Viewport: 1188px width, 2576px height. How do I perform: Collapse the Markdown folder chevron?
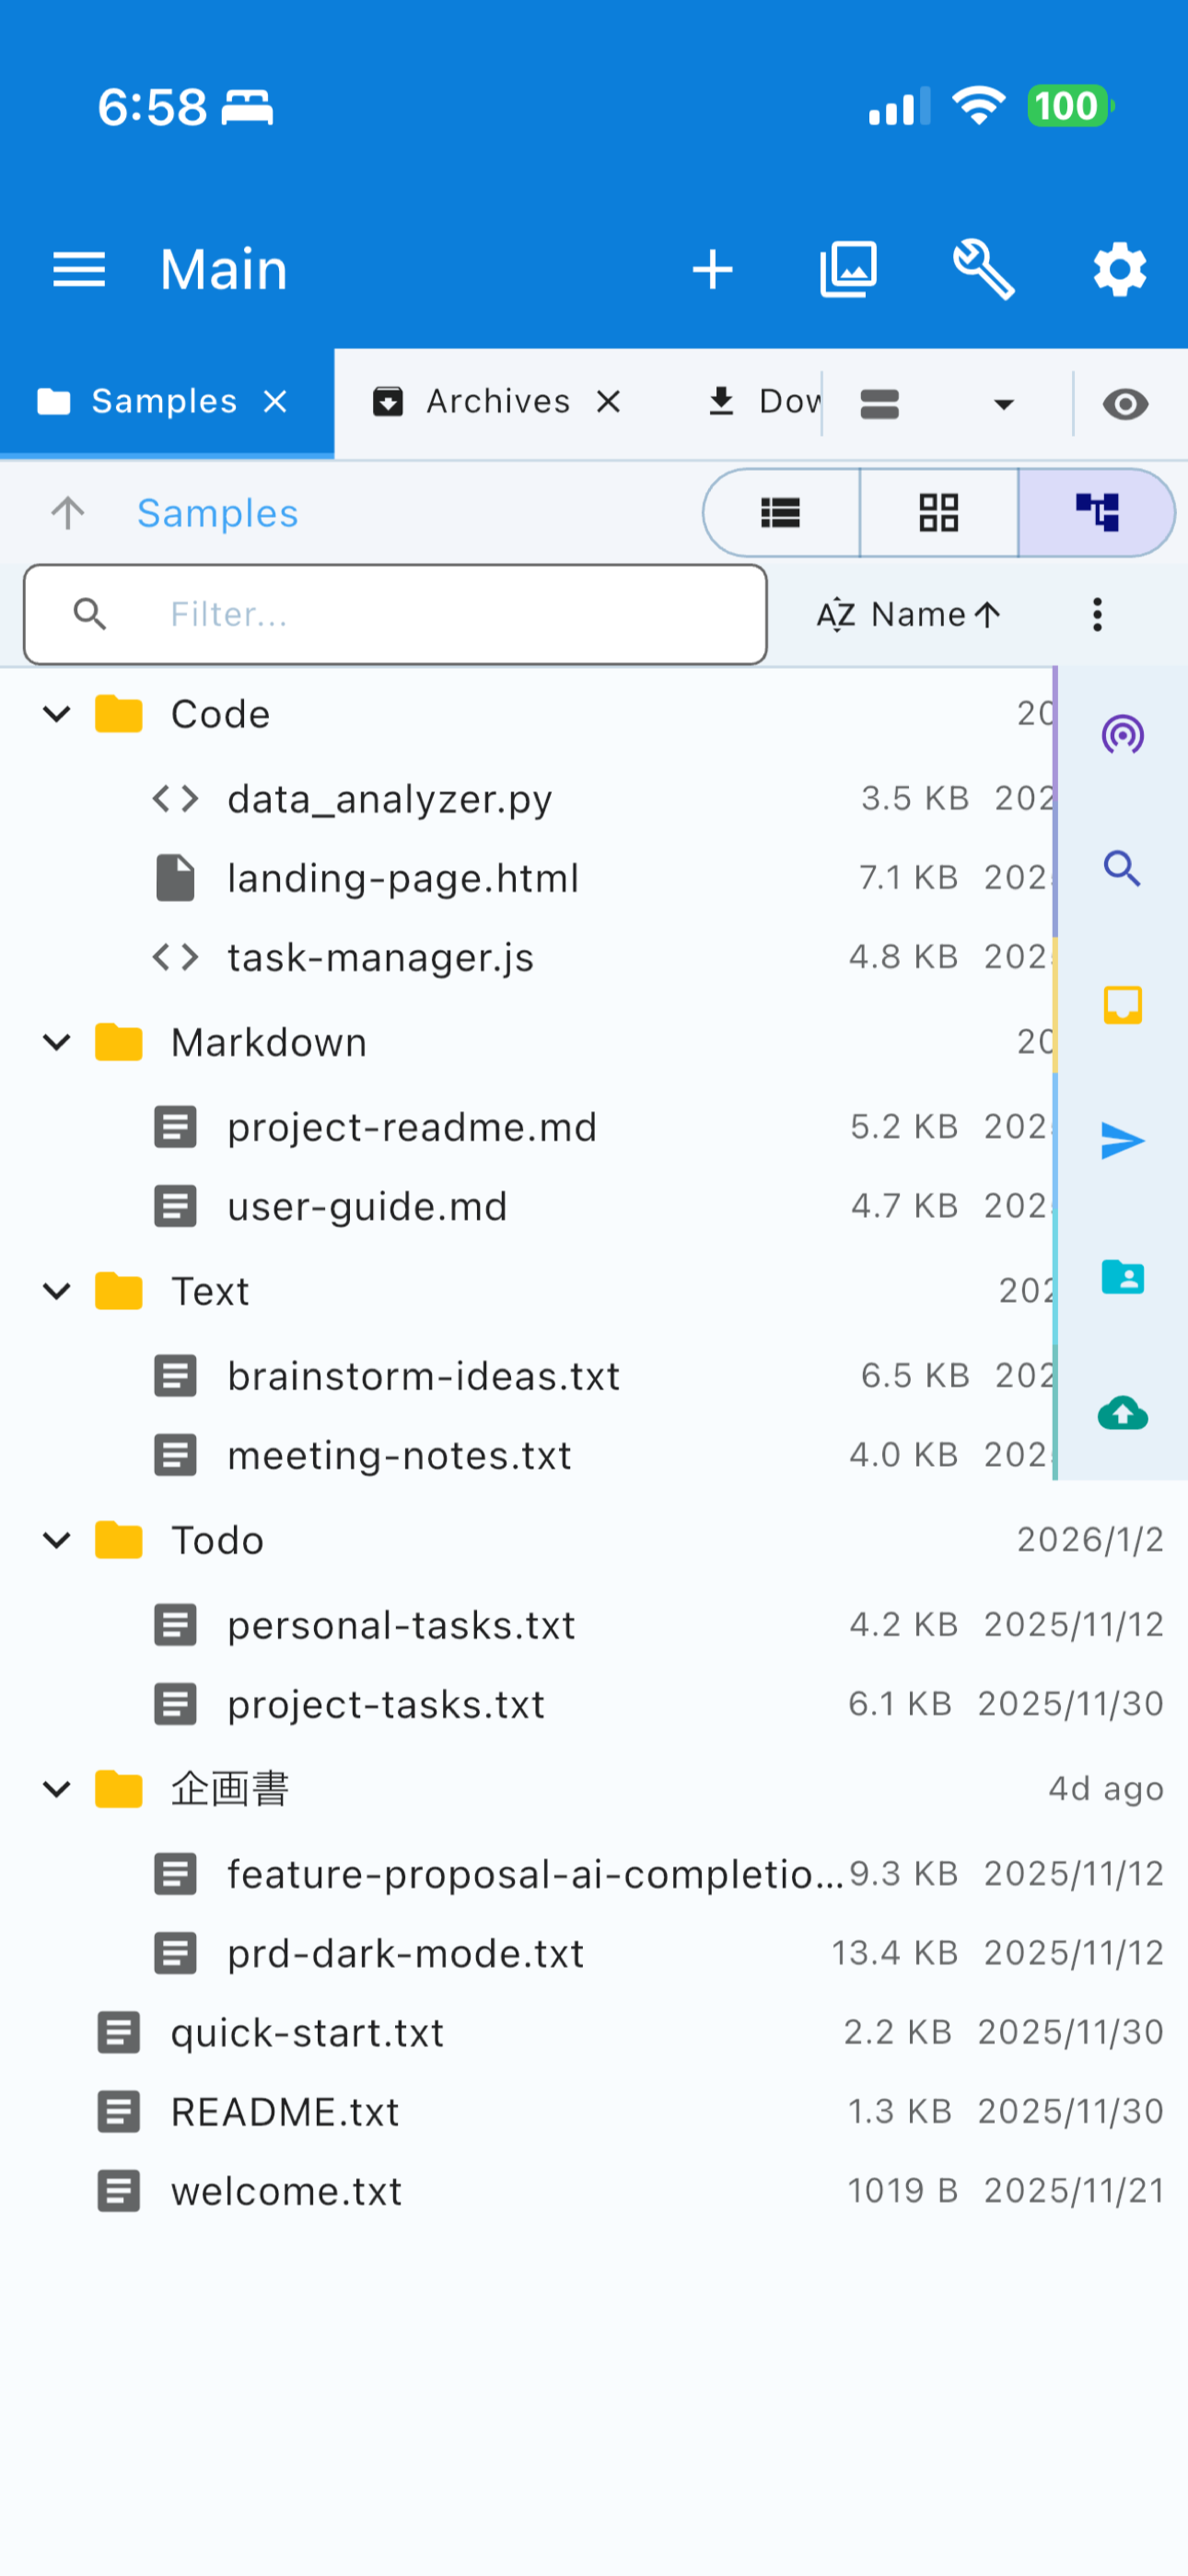[57, 1043]
